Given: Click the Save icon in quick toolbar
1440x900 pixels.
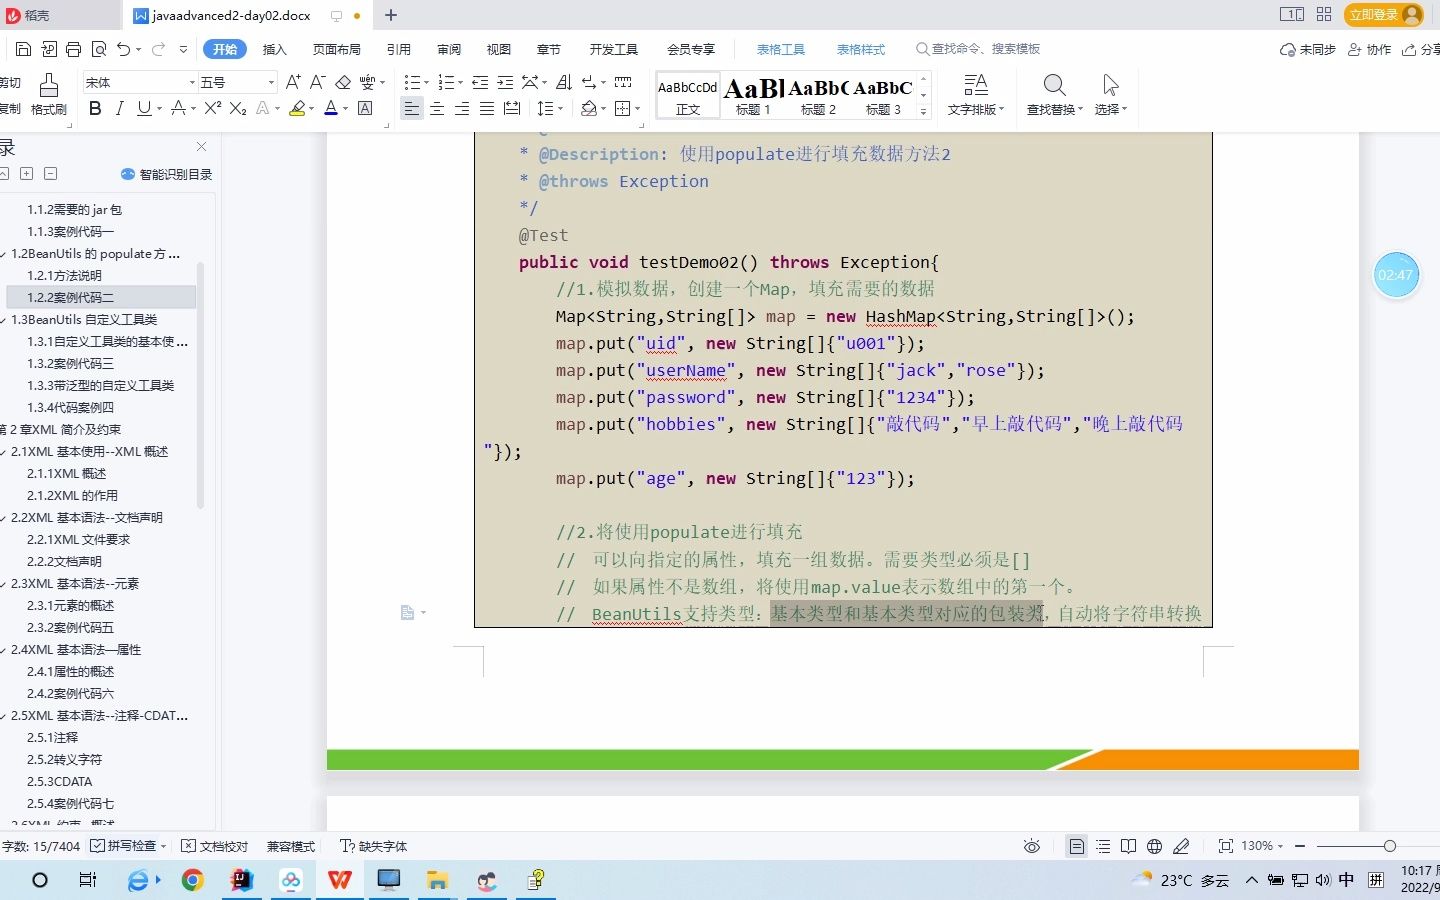Looking at the screenshot, I should tap(24, 49).
